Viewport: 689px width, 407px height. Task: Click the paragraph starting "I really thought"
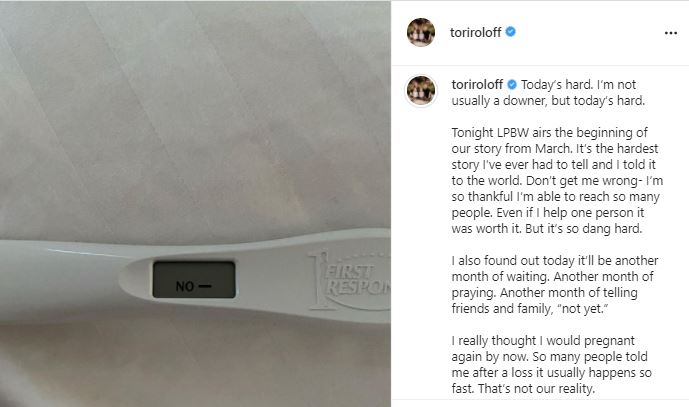click(551, 364)
